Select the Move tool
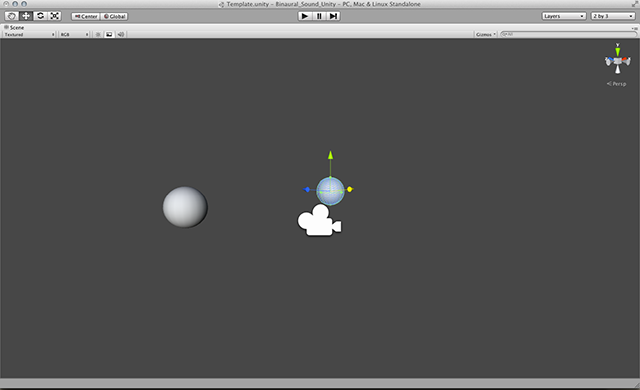640x390 pixels. coord(26,16)
